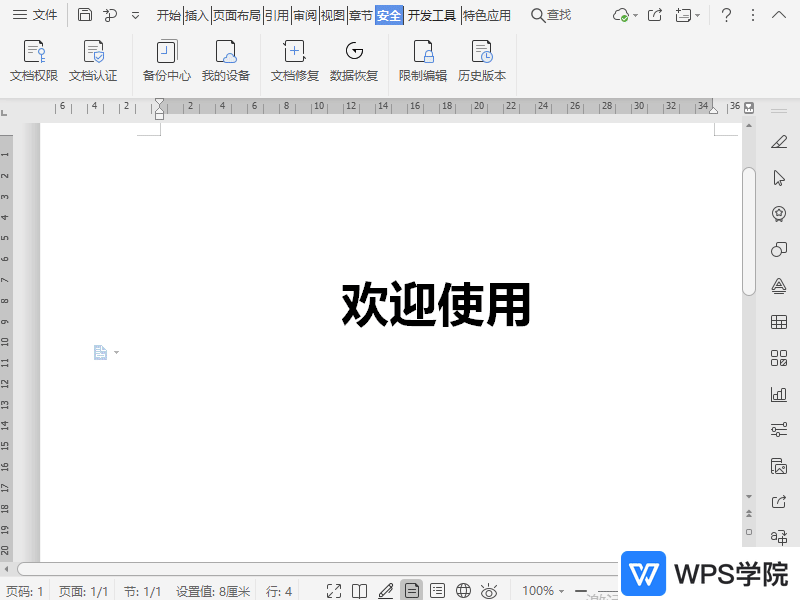Viewport: 800px width, 600px height.
Task: Click the vertical scrollbar thumb
Action: (x=749, y=230)
